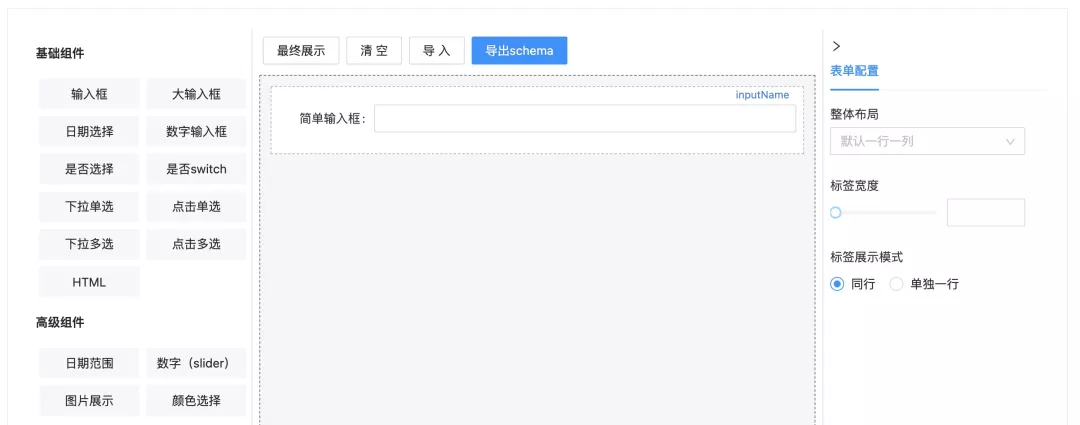Add the 数字输入框 component

(x=196, y=132)
